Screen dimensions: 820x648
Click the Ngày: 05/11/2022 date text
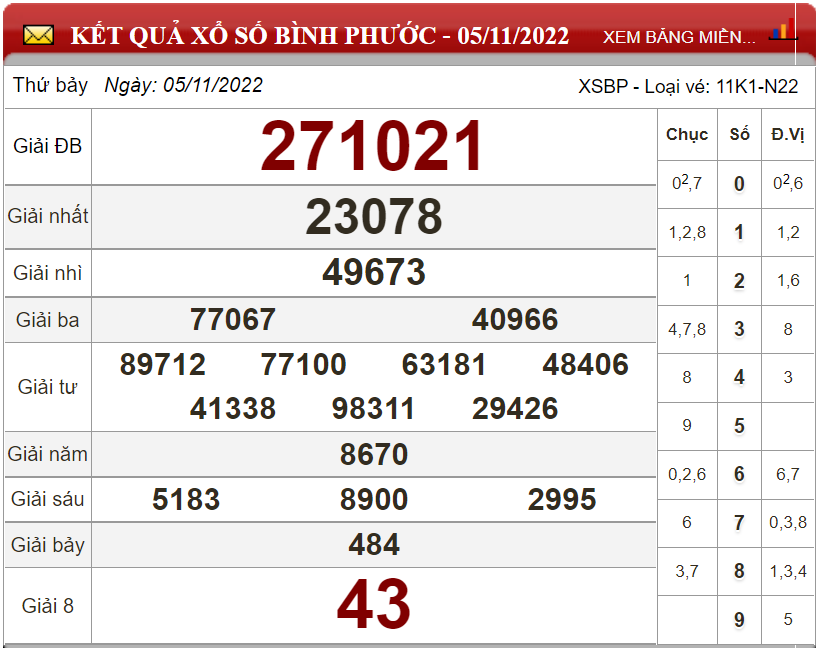tap(184, 85)
